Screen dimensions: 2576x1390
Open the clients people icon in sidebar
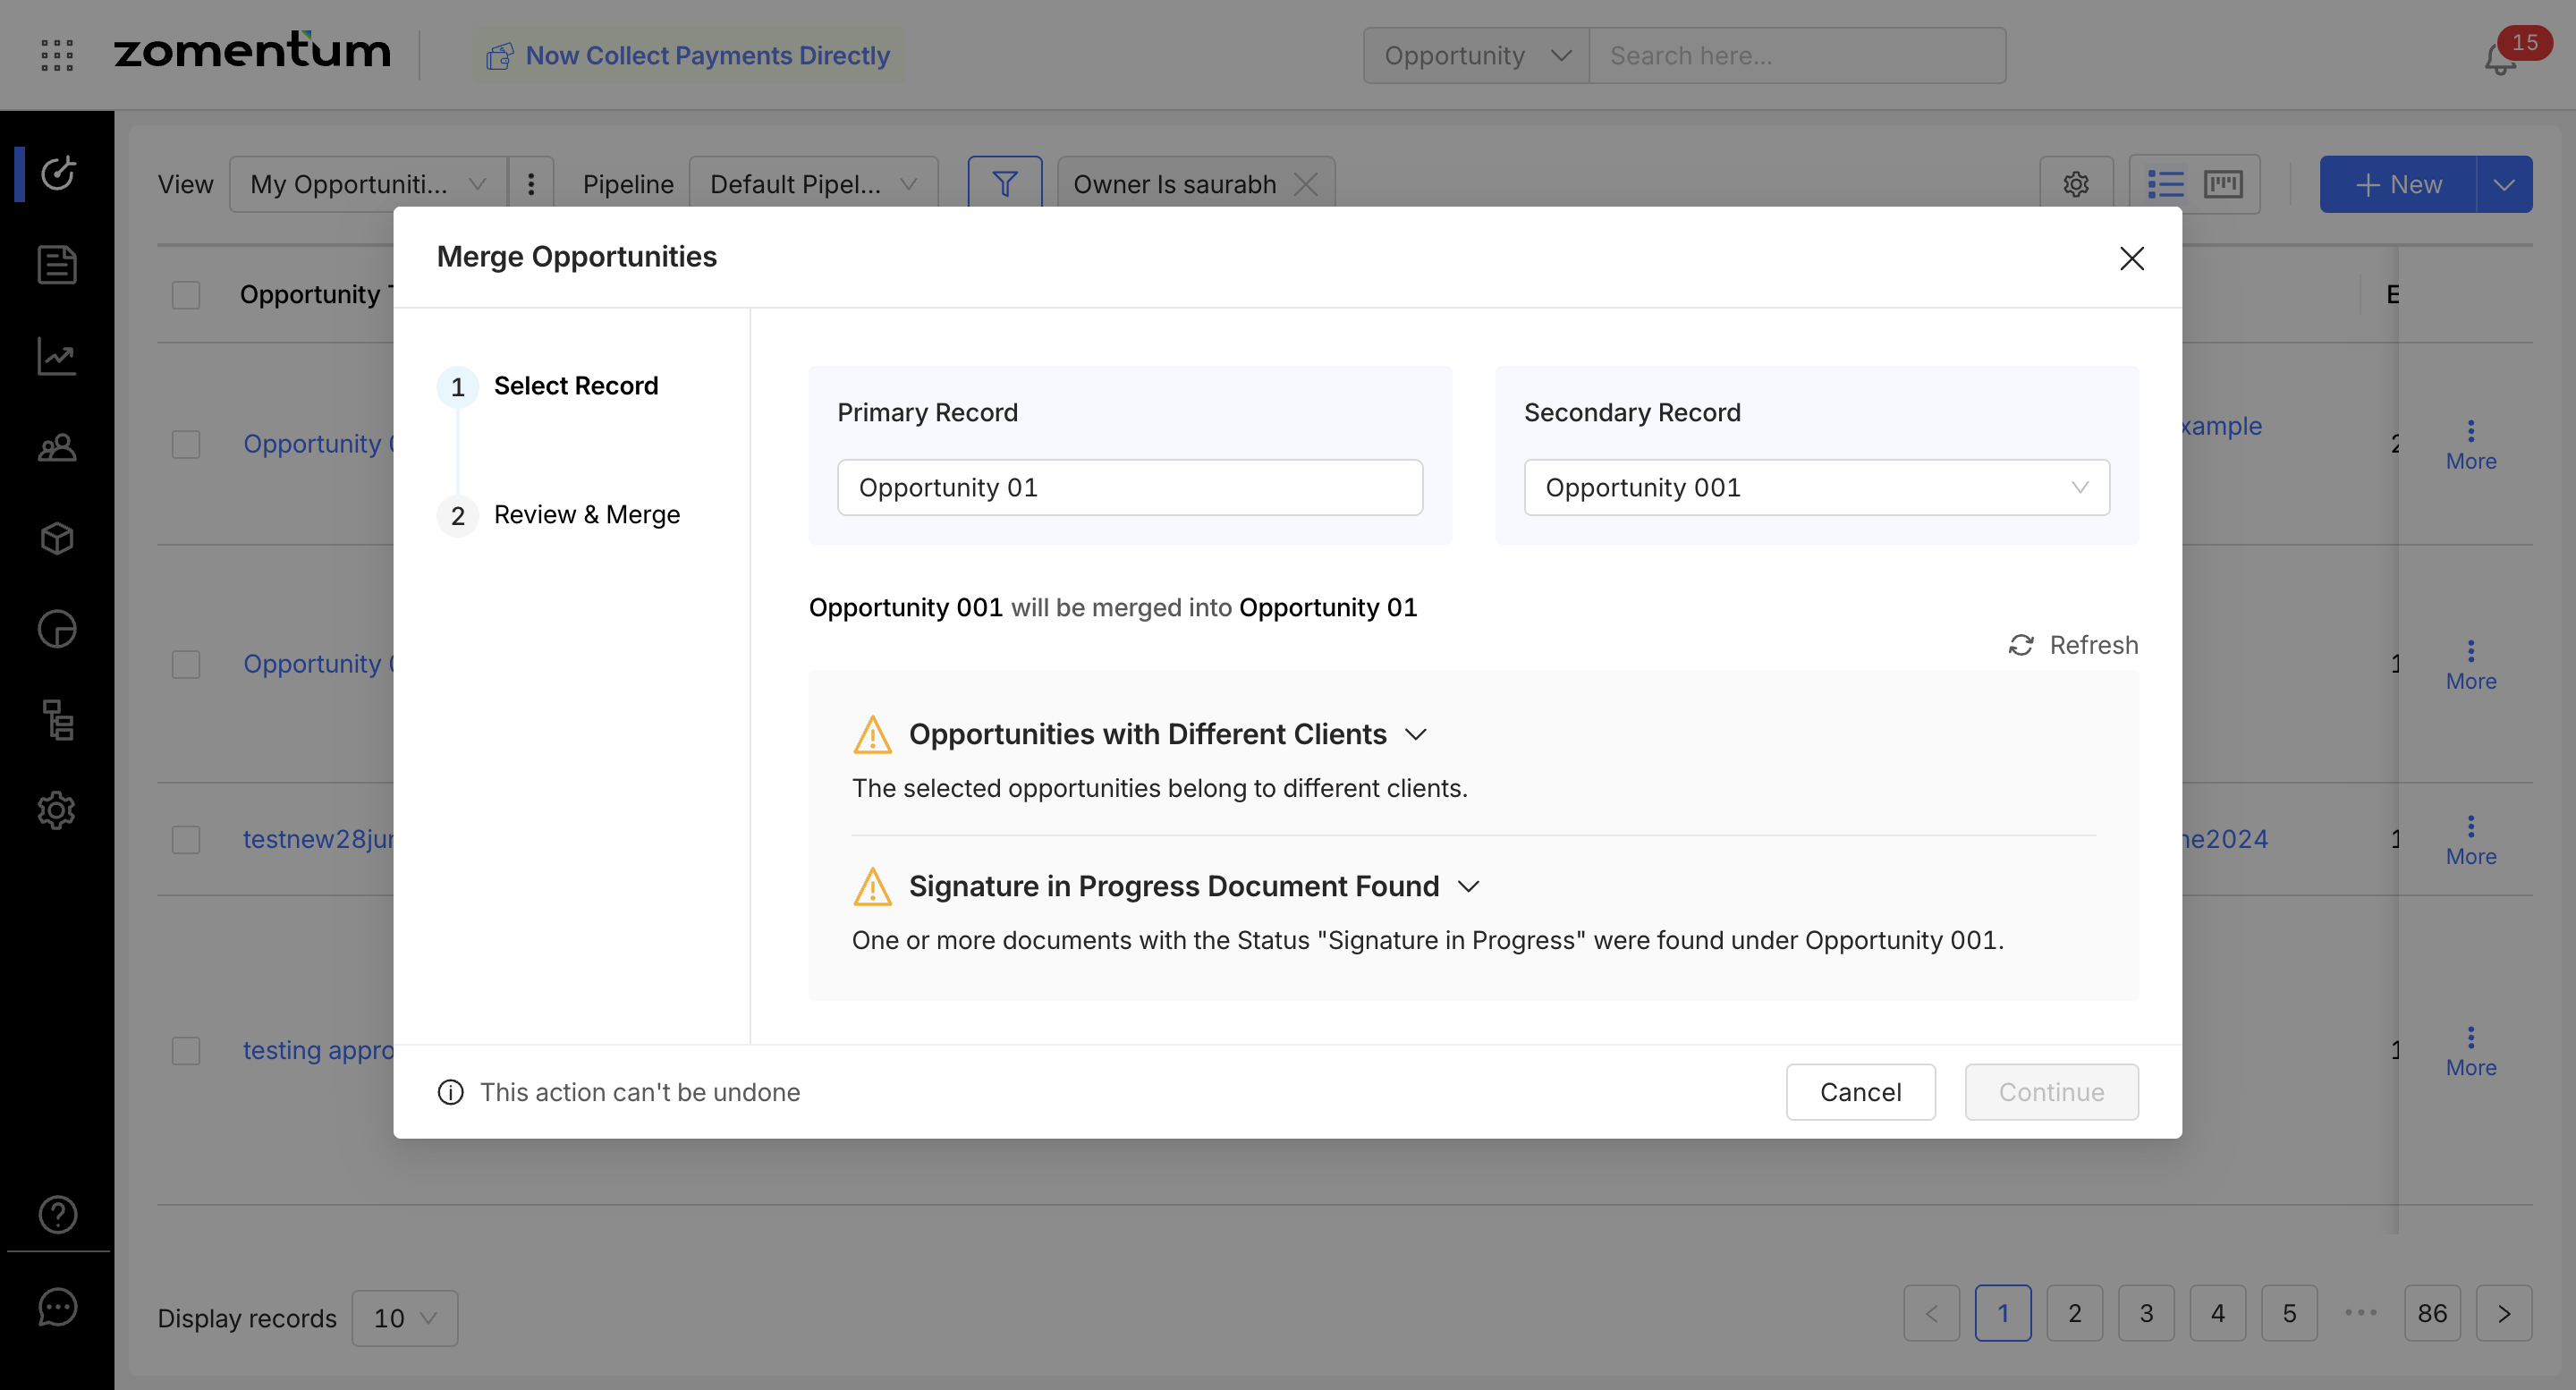point(57,447)
